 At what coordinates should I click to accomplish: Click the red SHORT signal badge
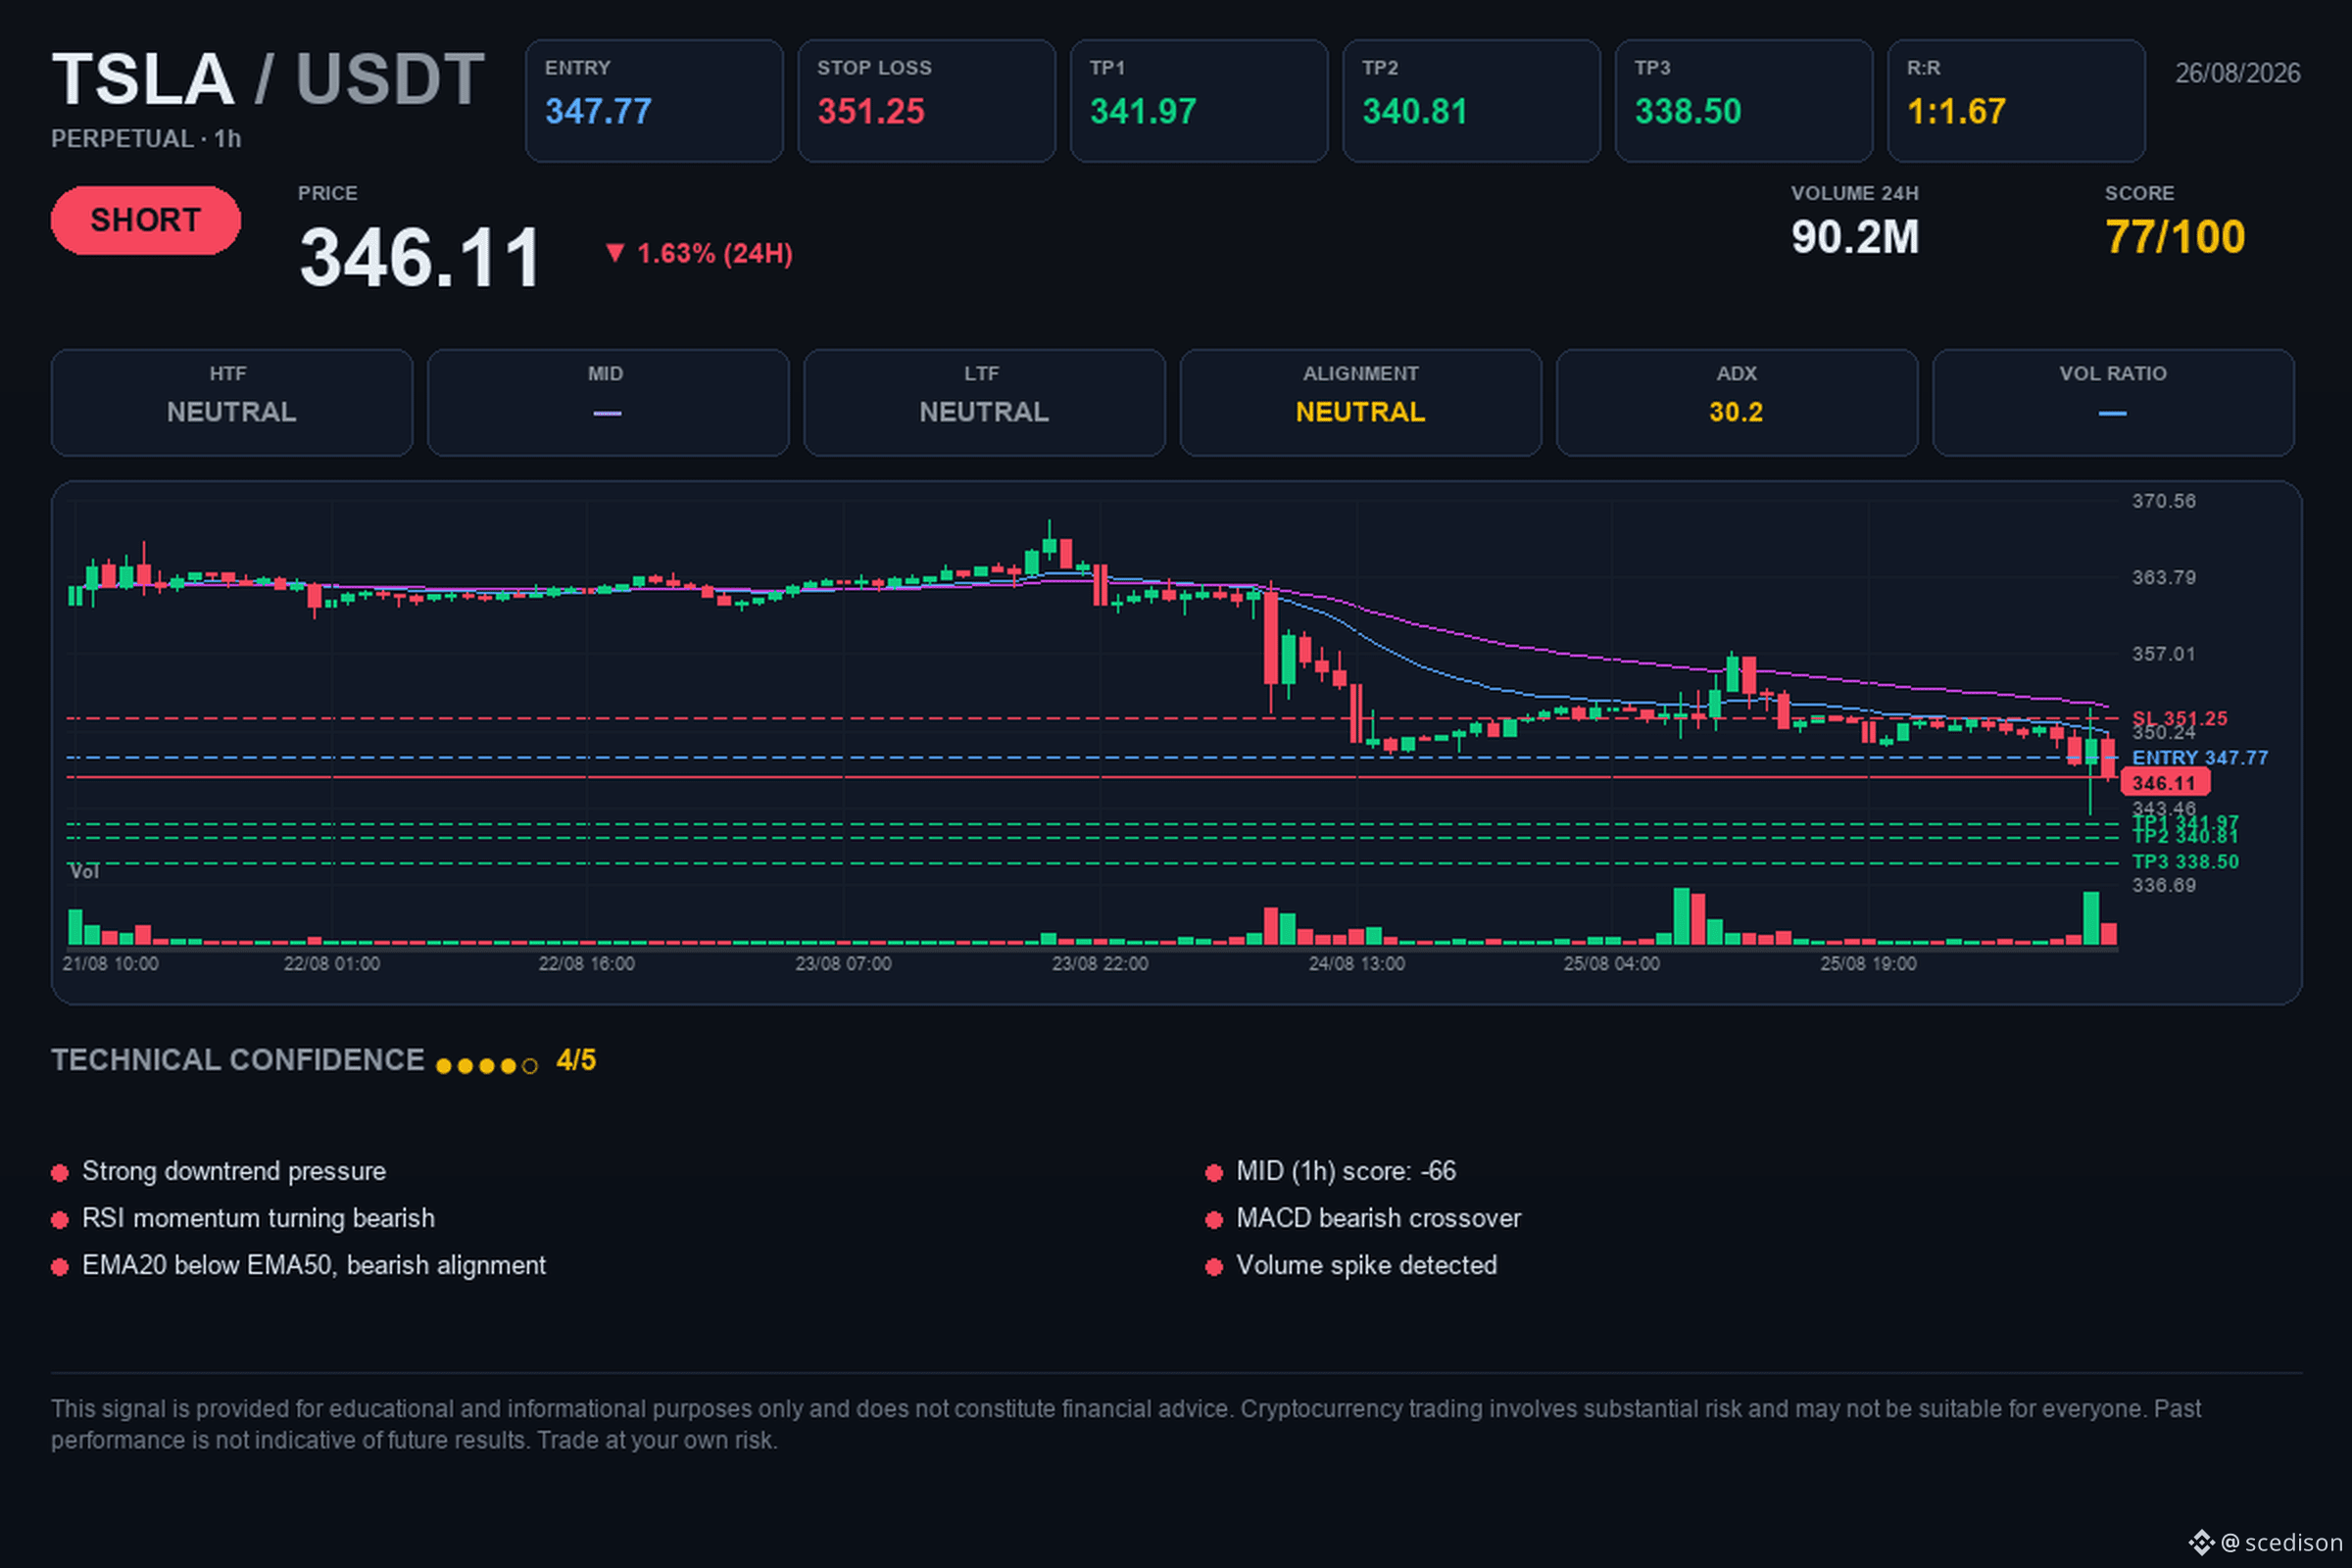click(x=146, y=220)
